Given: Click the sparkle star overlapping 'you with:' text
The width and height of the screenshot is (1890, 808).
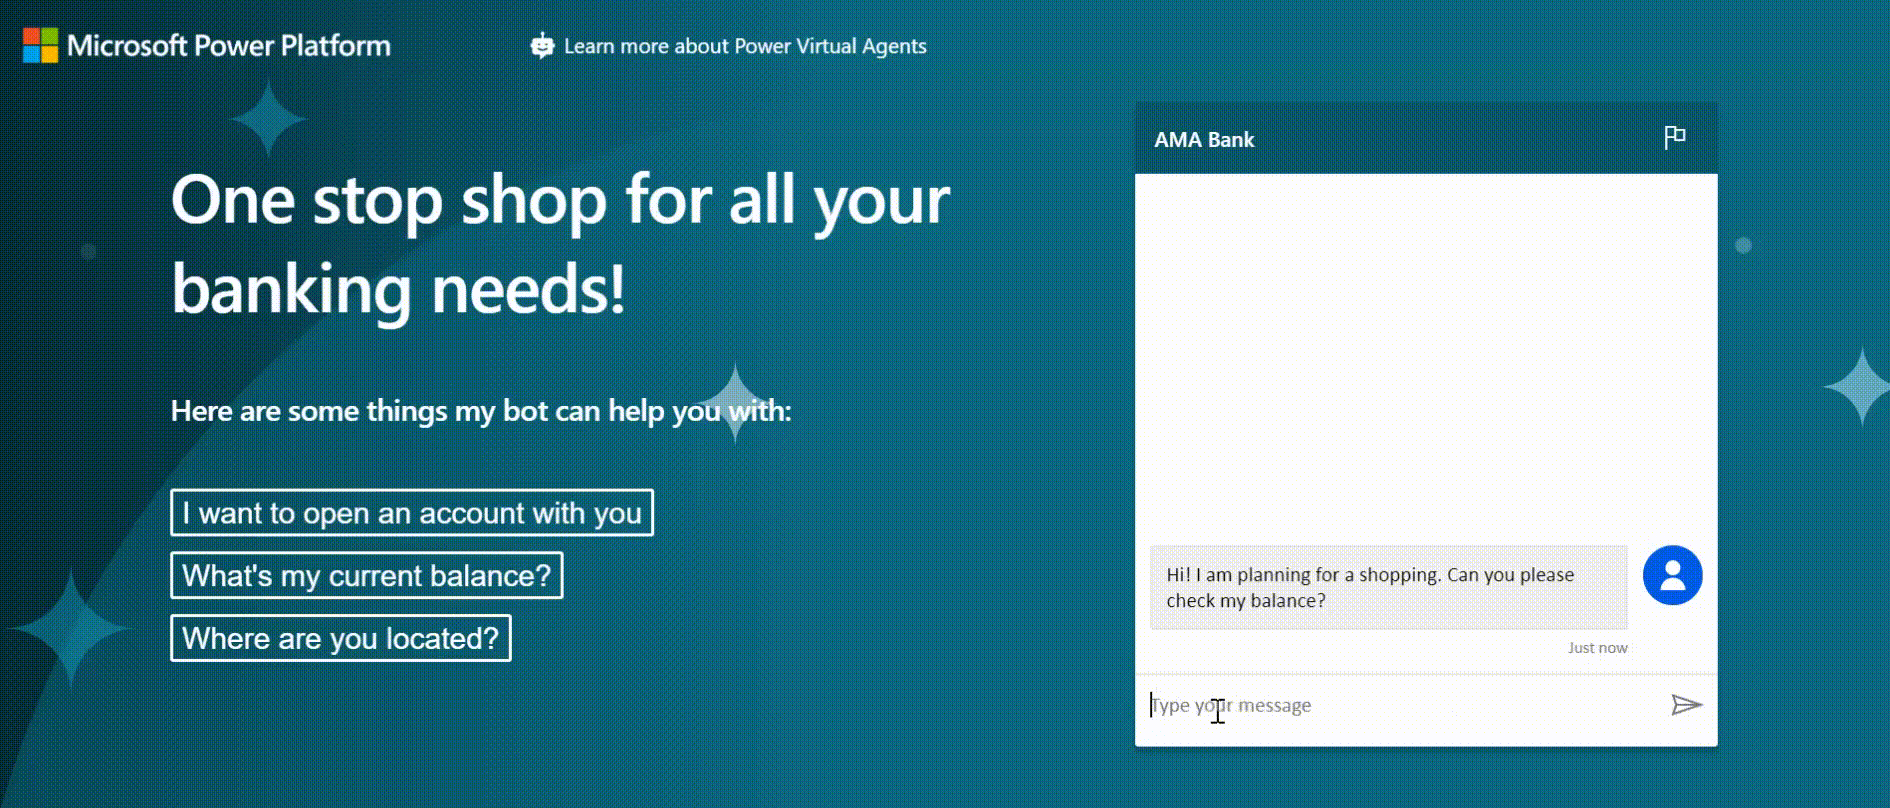Looking at the screenshot, I should click(x=735, y=403).
